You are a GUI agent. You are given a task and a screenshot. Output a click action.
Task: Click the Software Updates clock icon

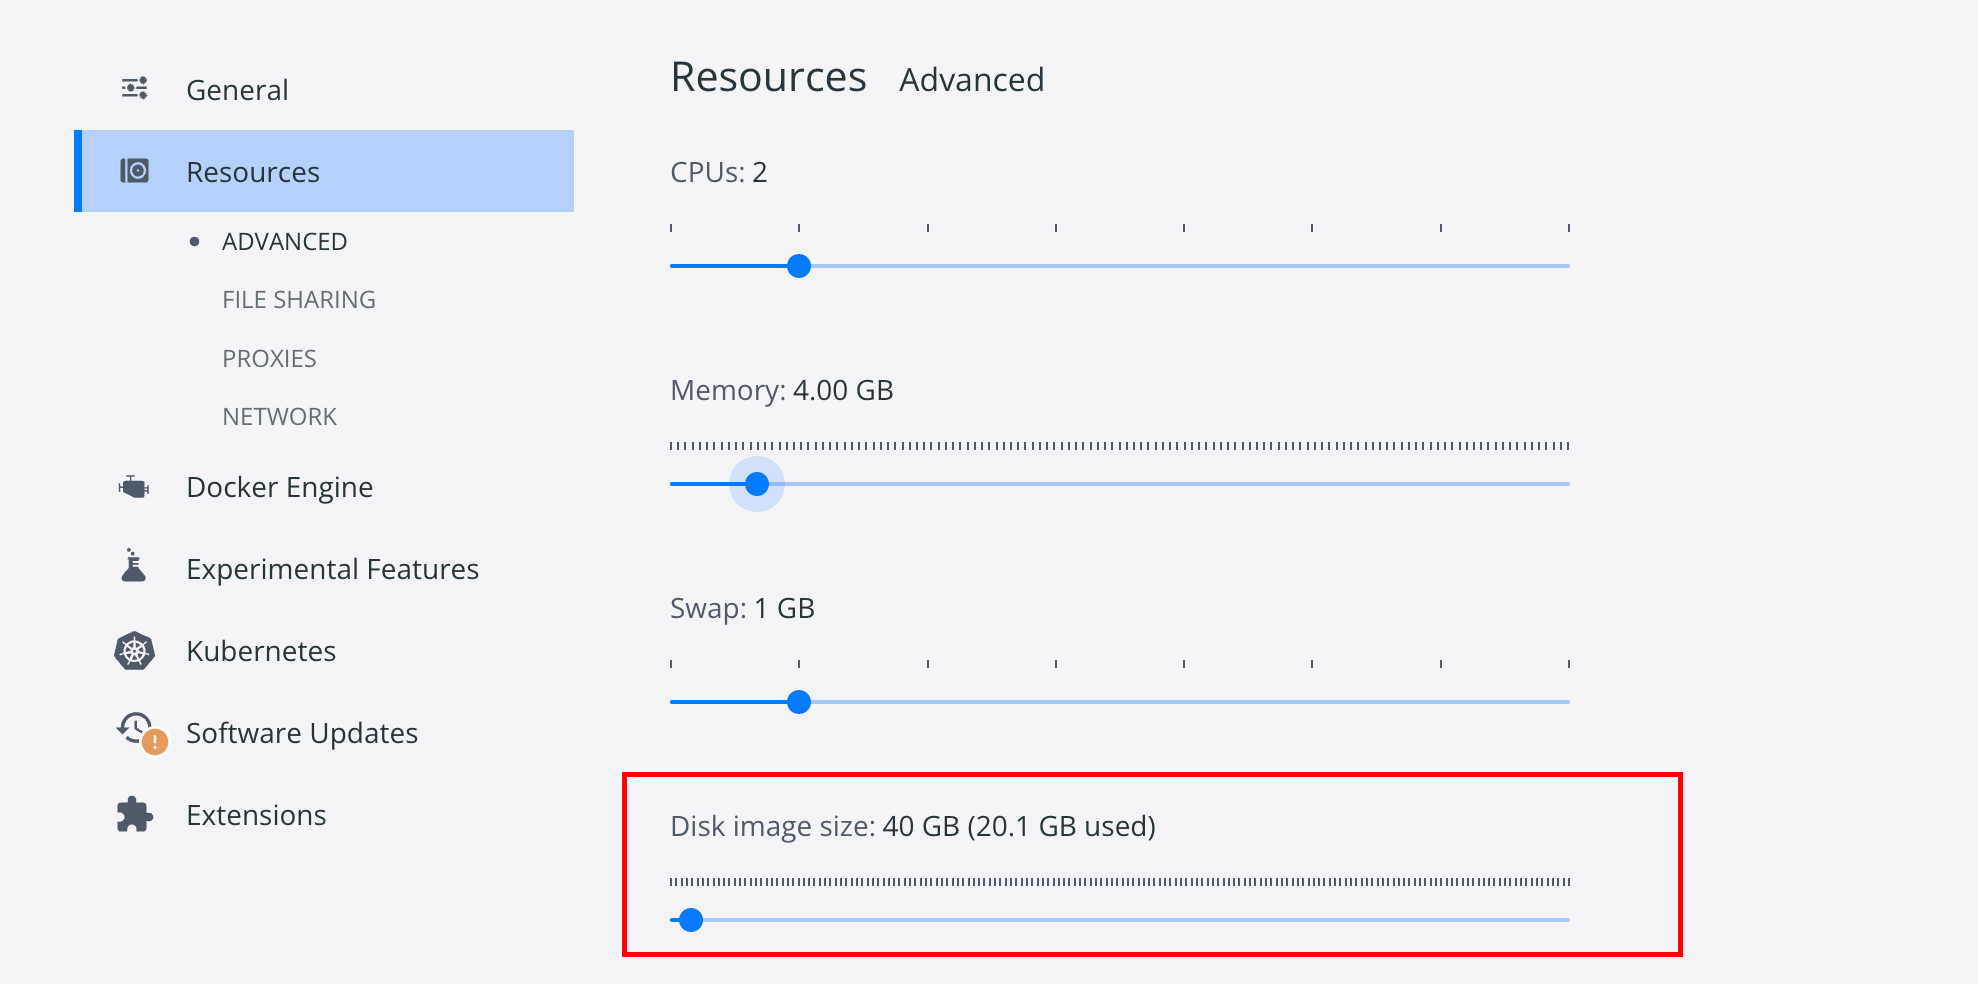(134, 727)
